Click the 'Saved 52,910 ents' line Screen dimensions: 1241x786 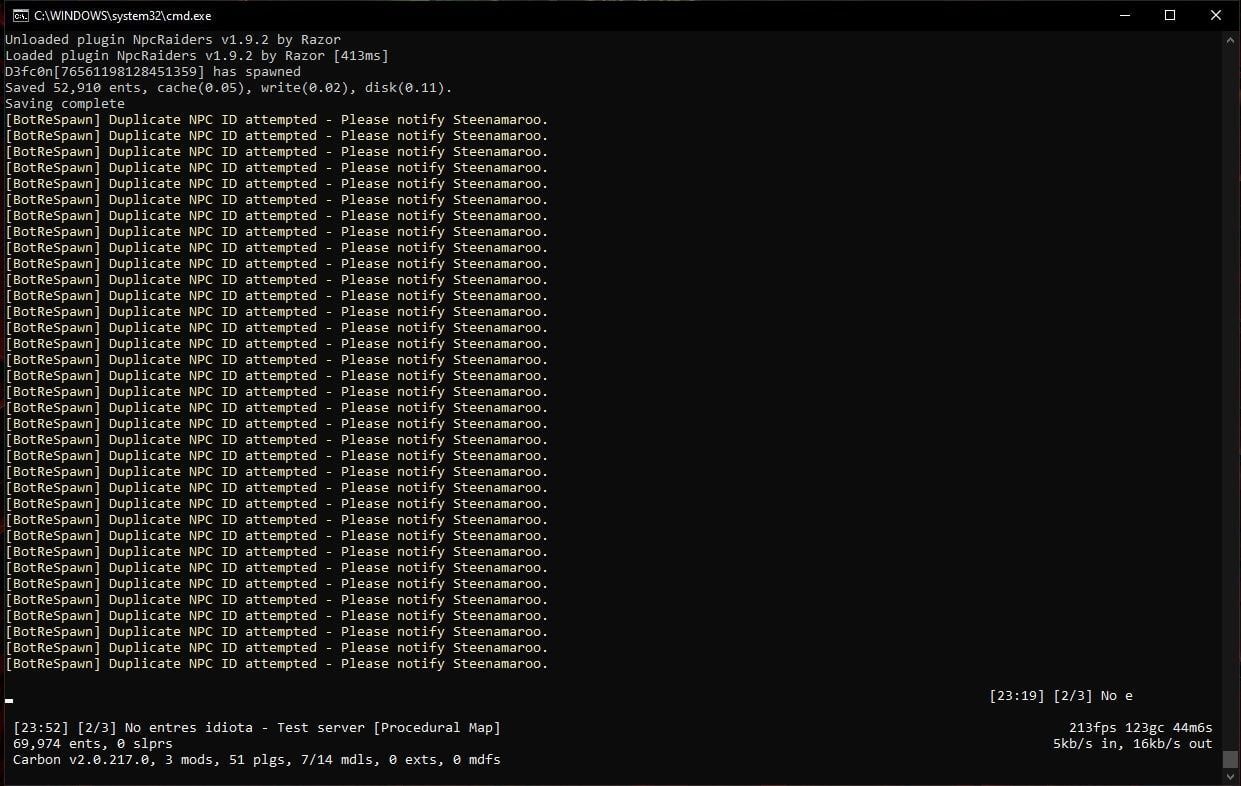[228, 88]
